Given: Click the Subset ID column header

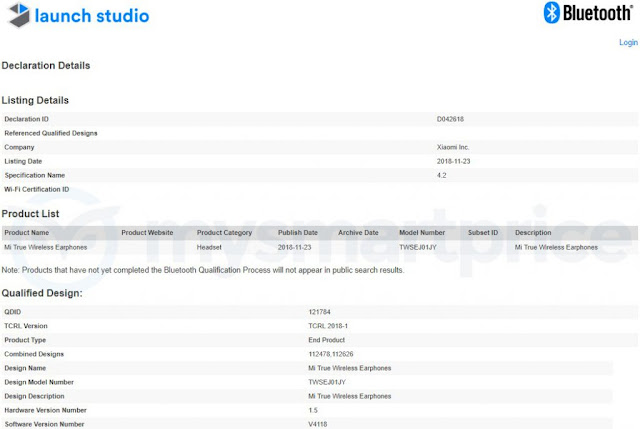Looking at the screenshot, I should point(483,233).
